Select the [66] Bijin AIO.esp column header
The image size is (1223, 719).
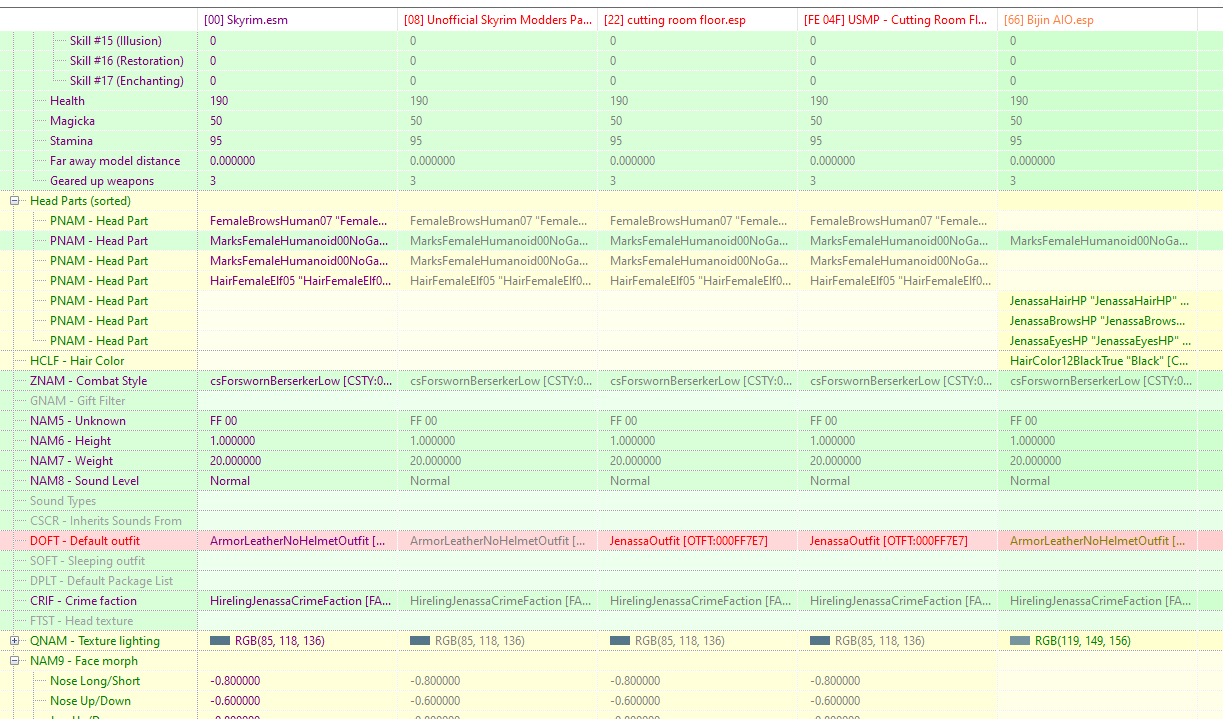tap(1097, 20)
